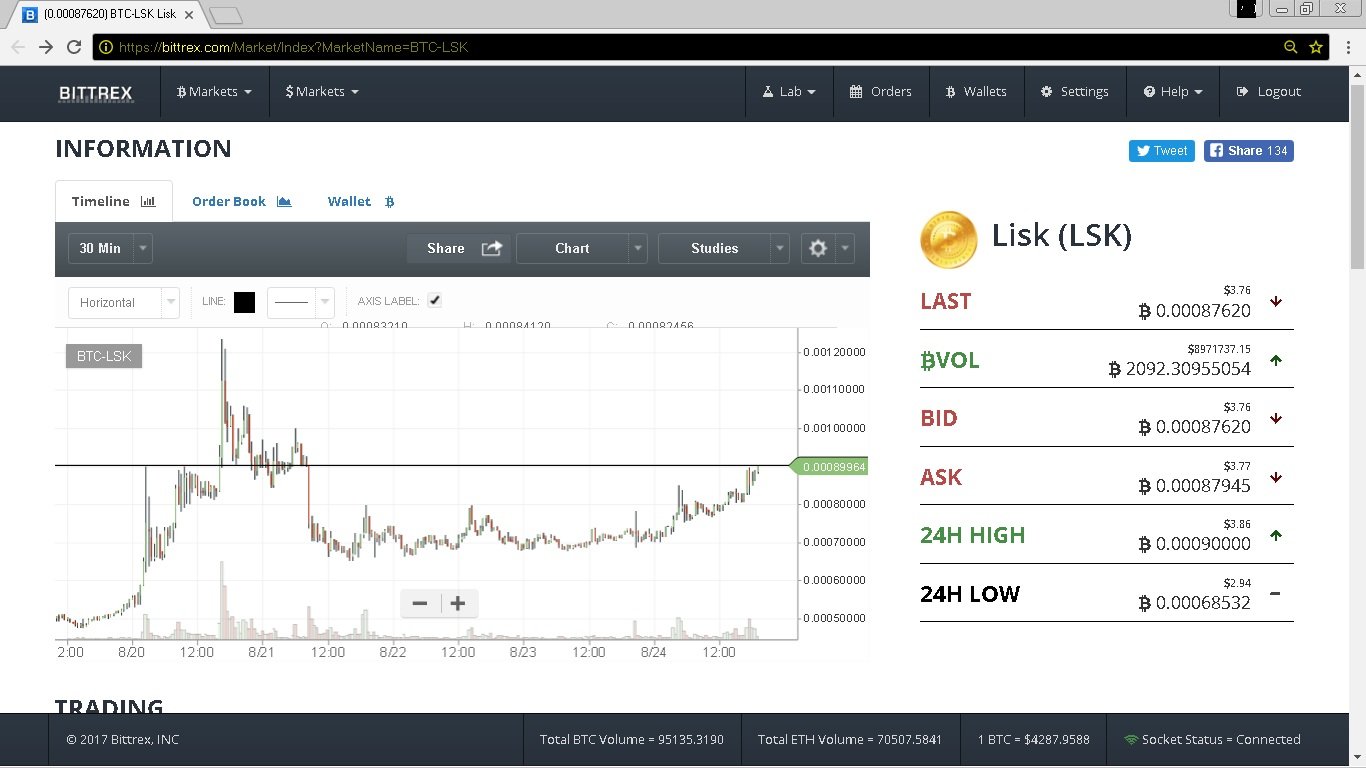Click the 24H HIGH up arrow
Screen dimensions: 1366x768
tap(1276, 535)
